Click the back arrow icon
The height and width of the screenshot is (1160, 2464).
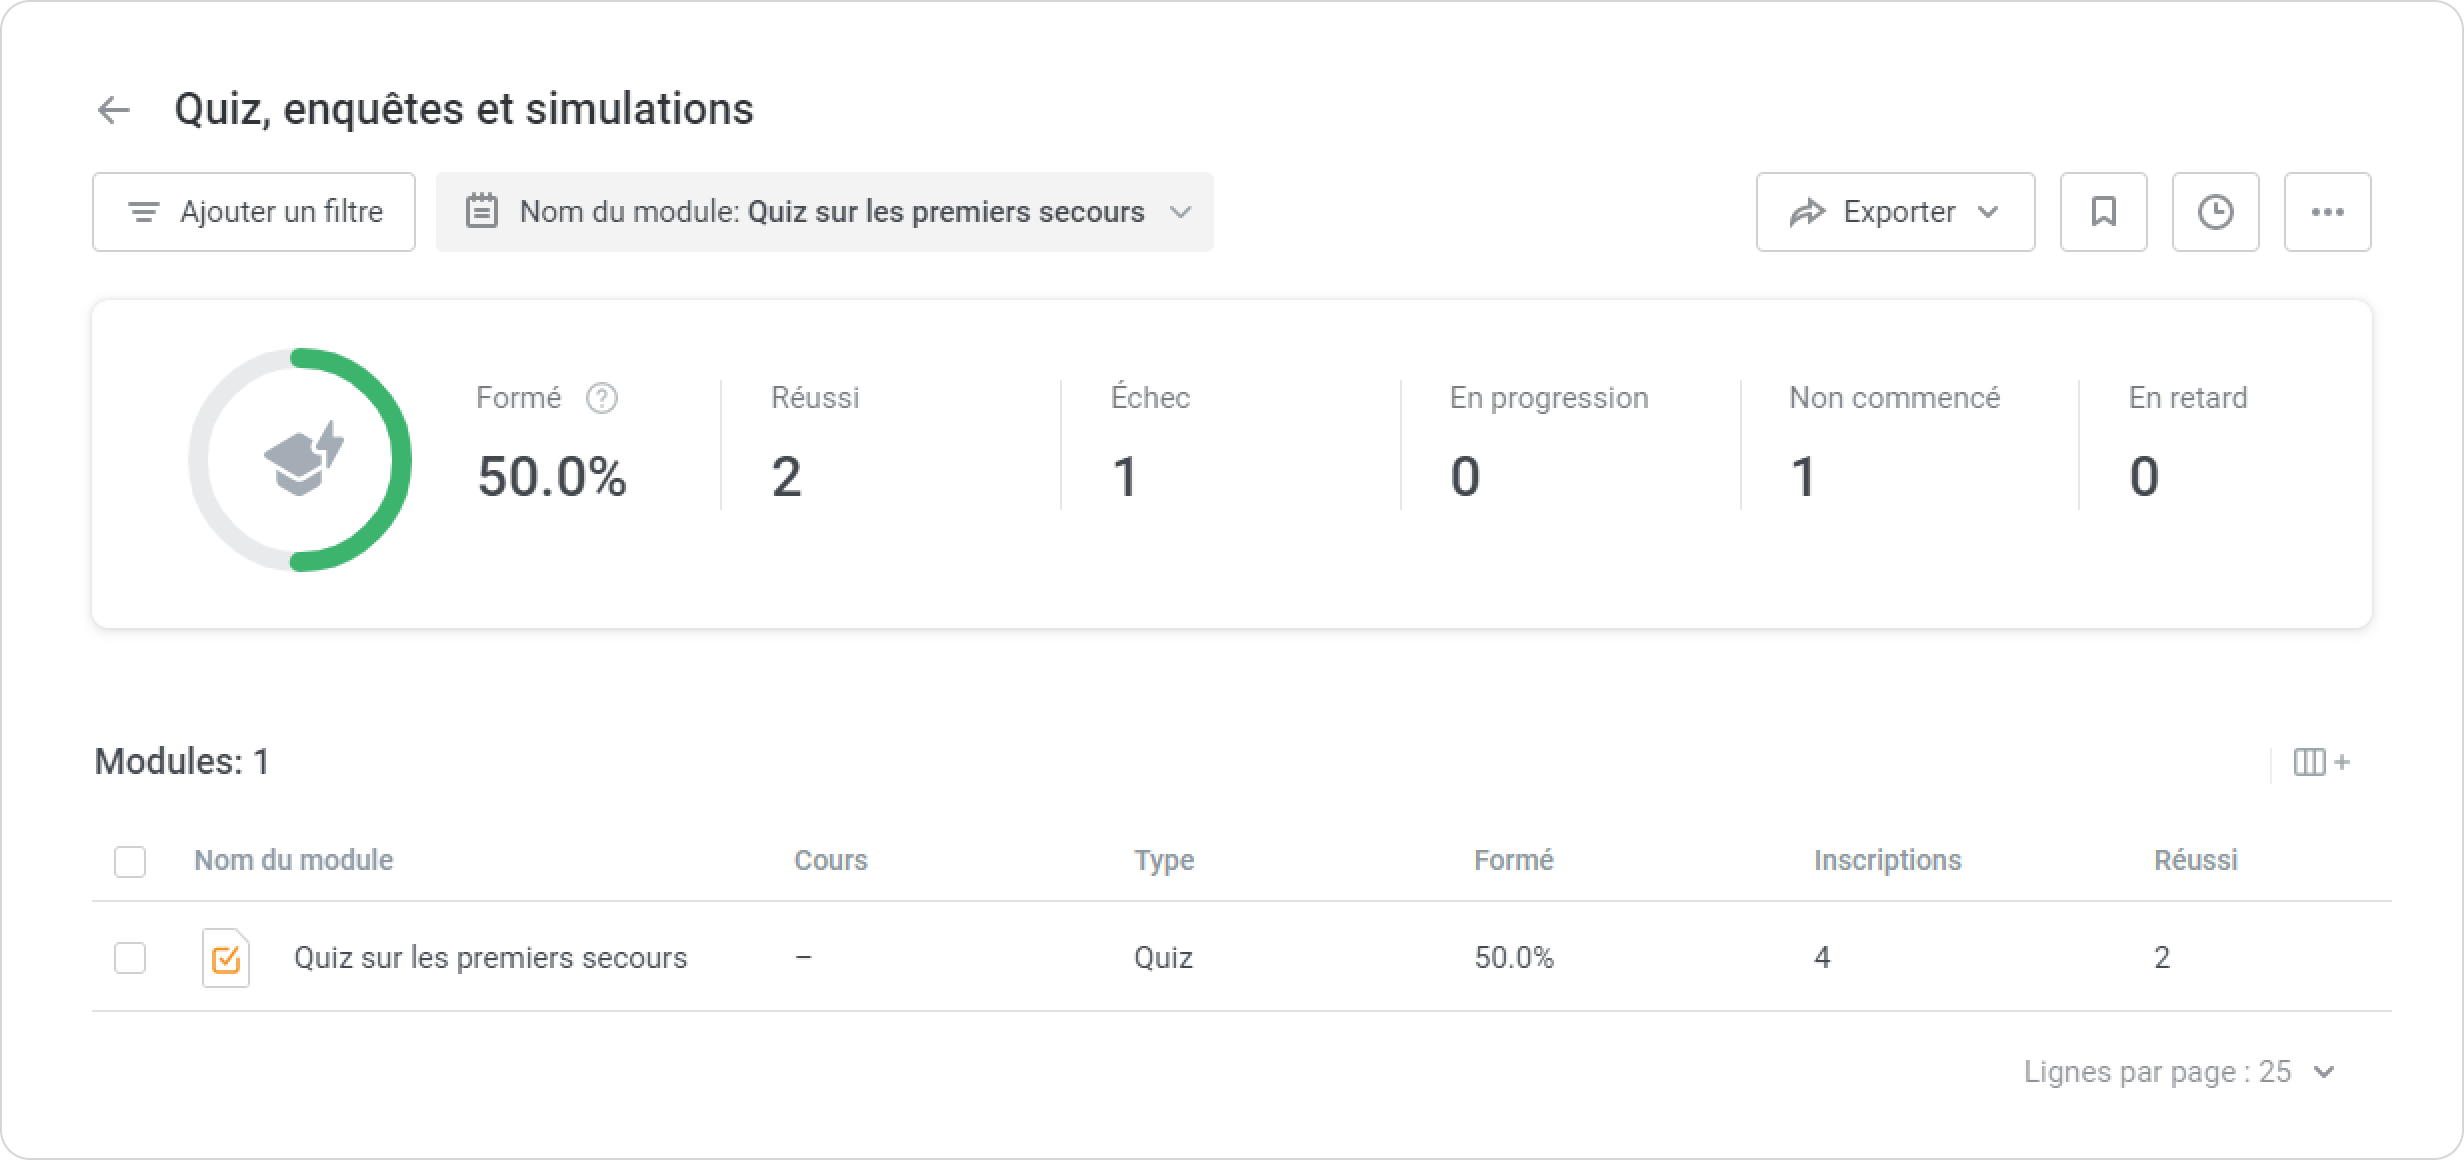(114, 110)
